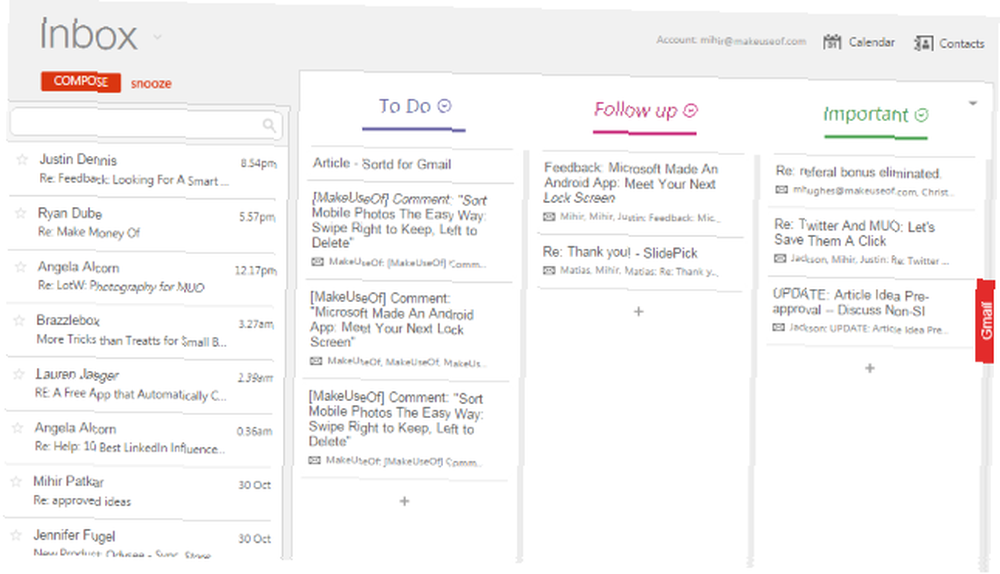Click the Calendar text link

click(x=872, y=42)
